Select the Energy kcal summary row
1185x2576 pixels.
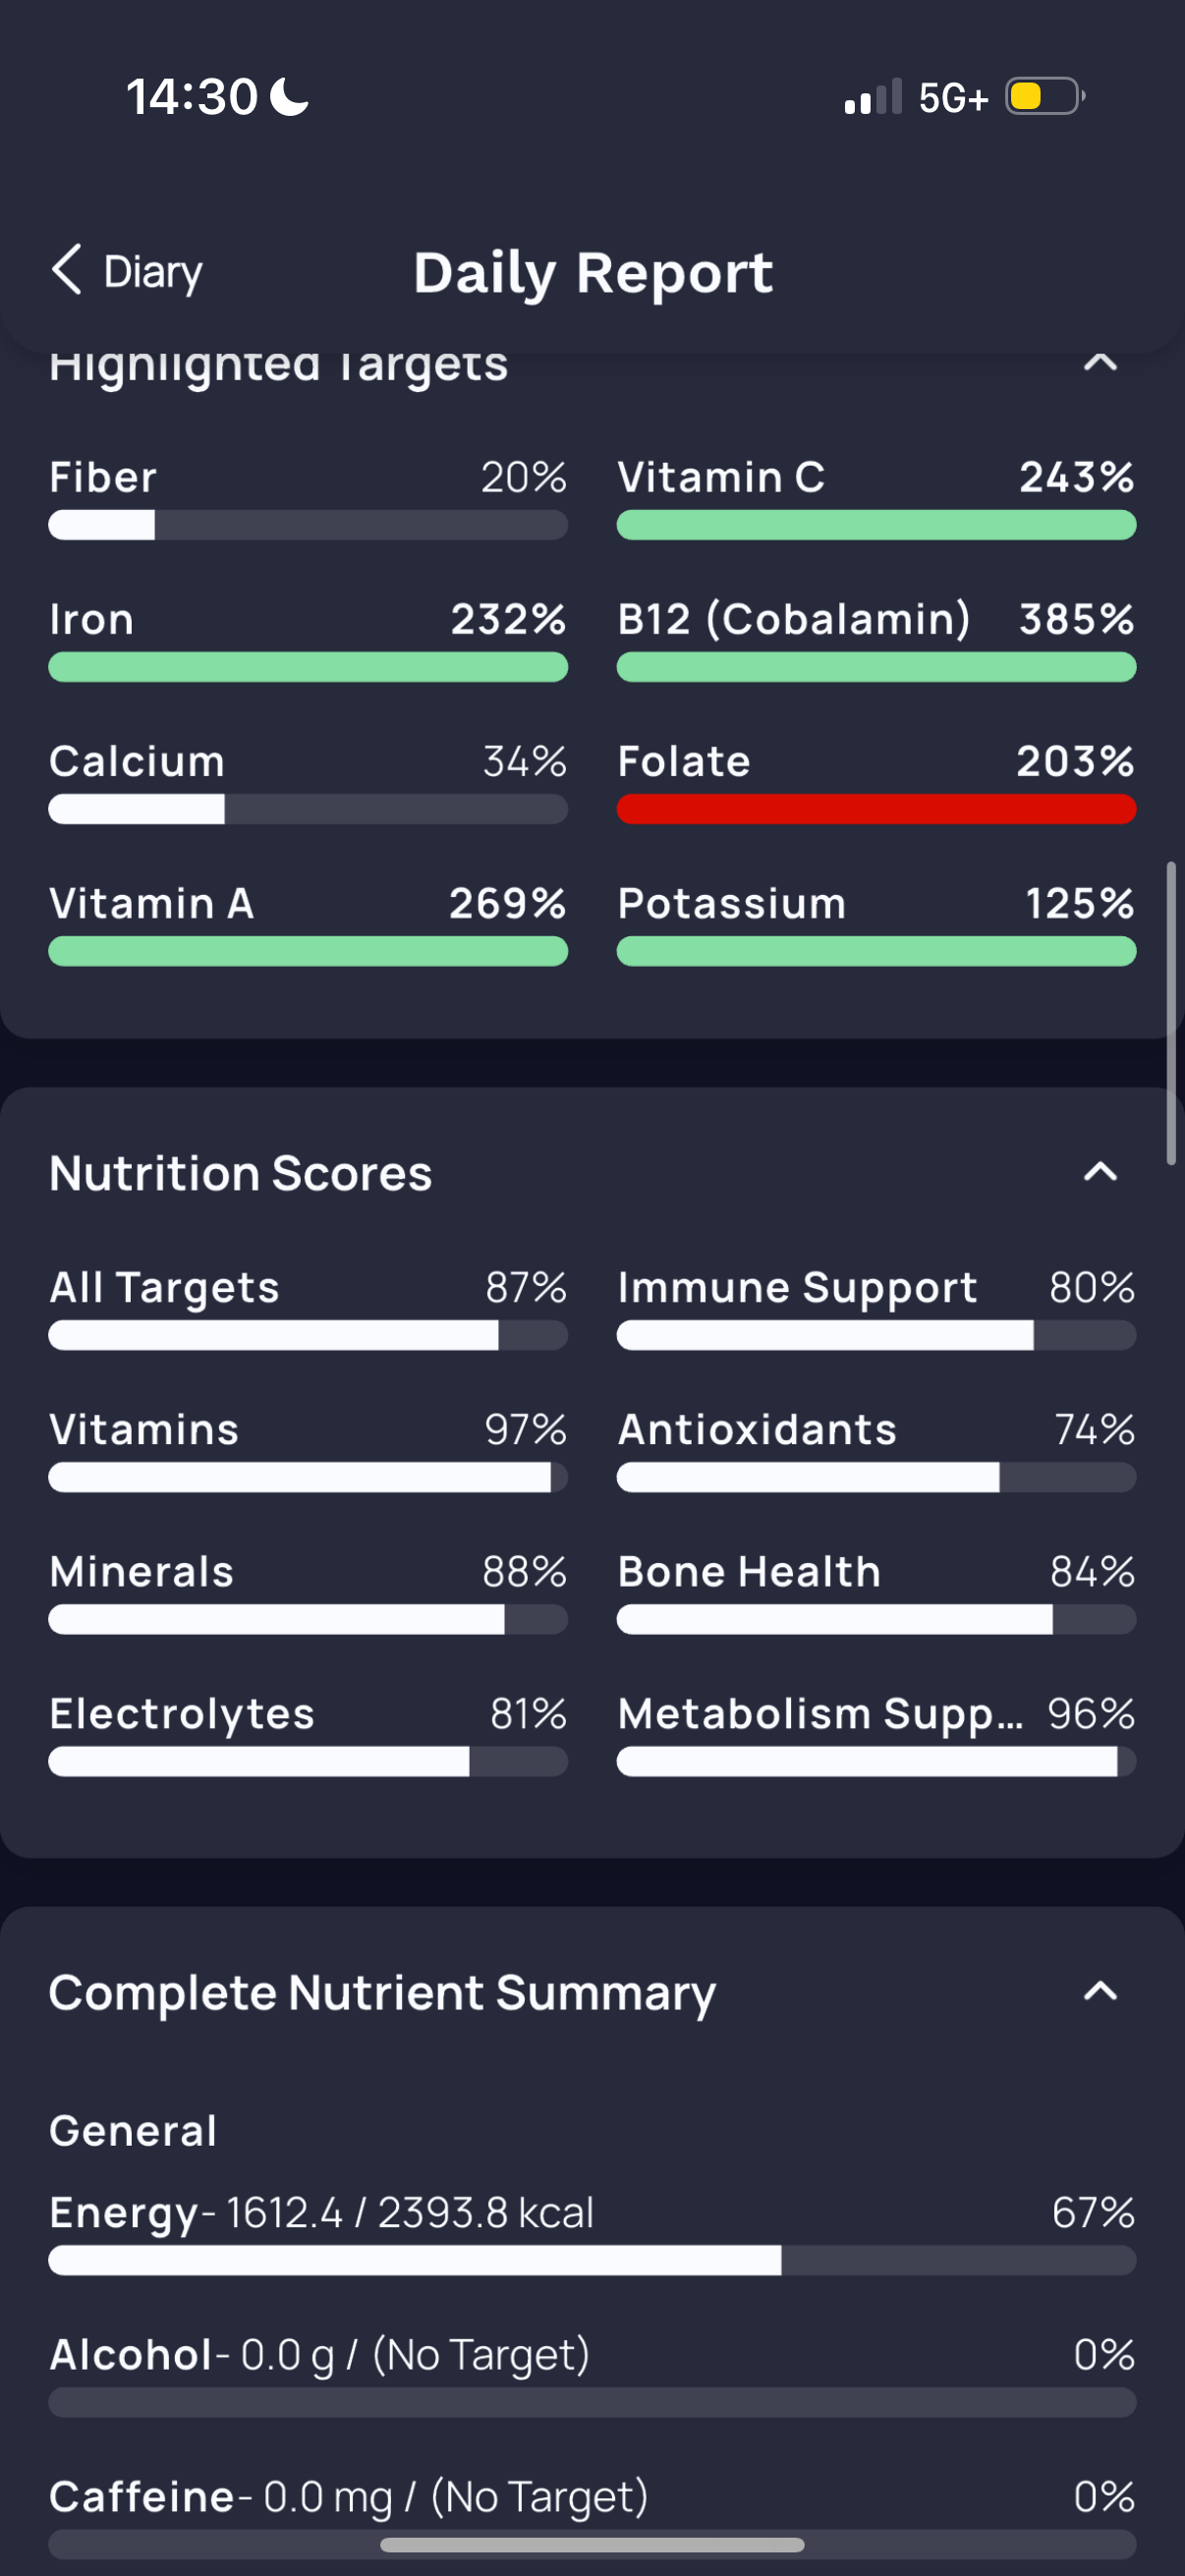pyautogui.click(x=592, y=2233)
